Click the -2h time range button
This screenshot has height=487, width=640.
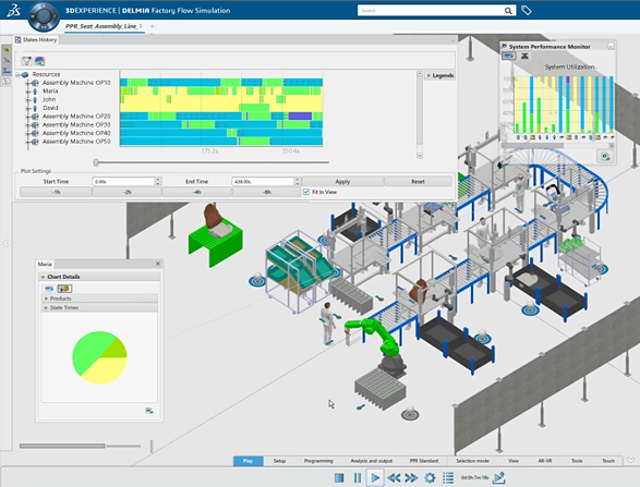tap(127, 192)
